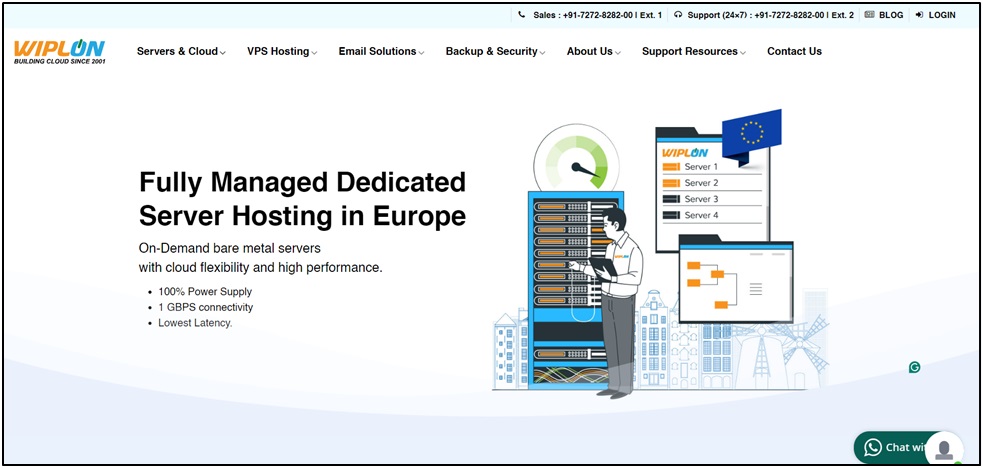This screenshot has height=468, width=983.
Task: Click the EU flag illustration
Action: pyautogui.click(x=751, y=132)
